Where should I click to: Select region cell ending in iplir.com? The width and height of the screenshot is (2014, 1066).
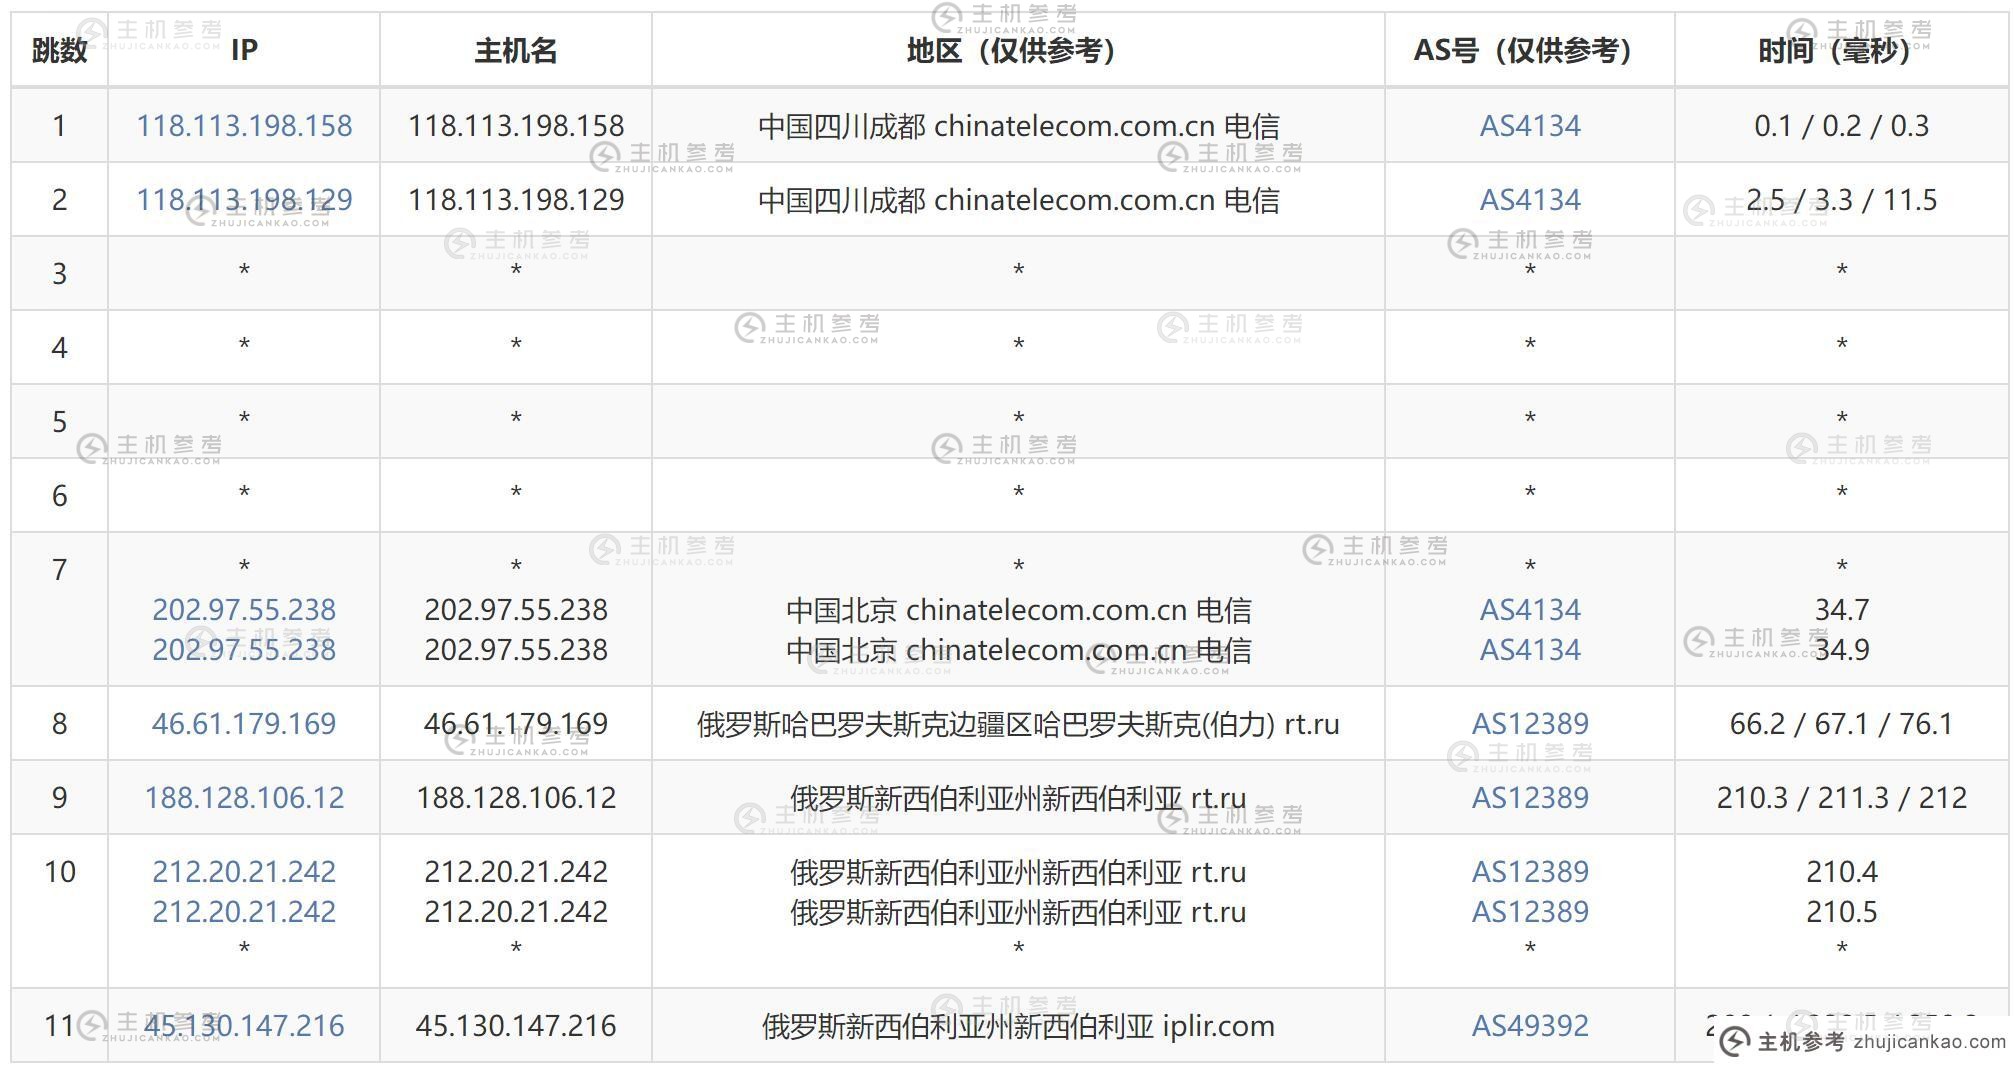1018,1026
